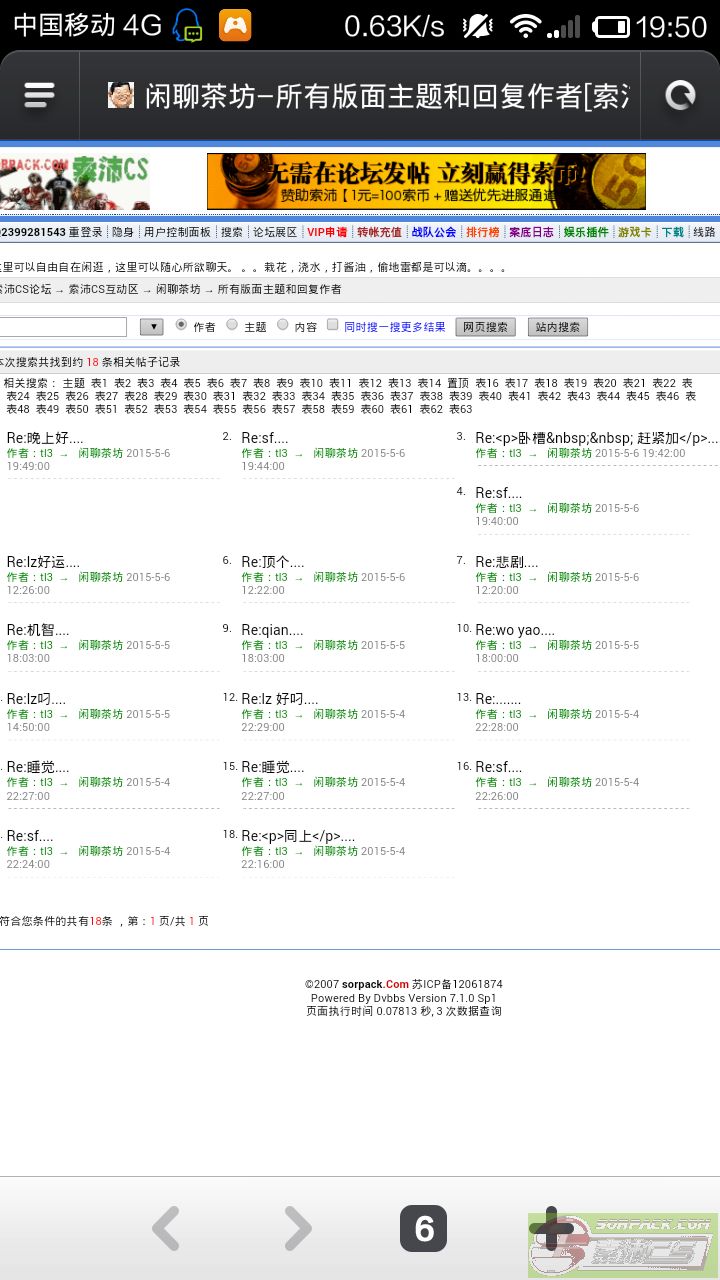Tap the page reload icon
This screenshot has width=720, height=1280.
680,95
